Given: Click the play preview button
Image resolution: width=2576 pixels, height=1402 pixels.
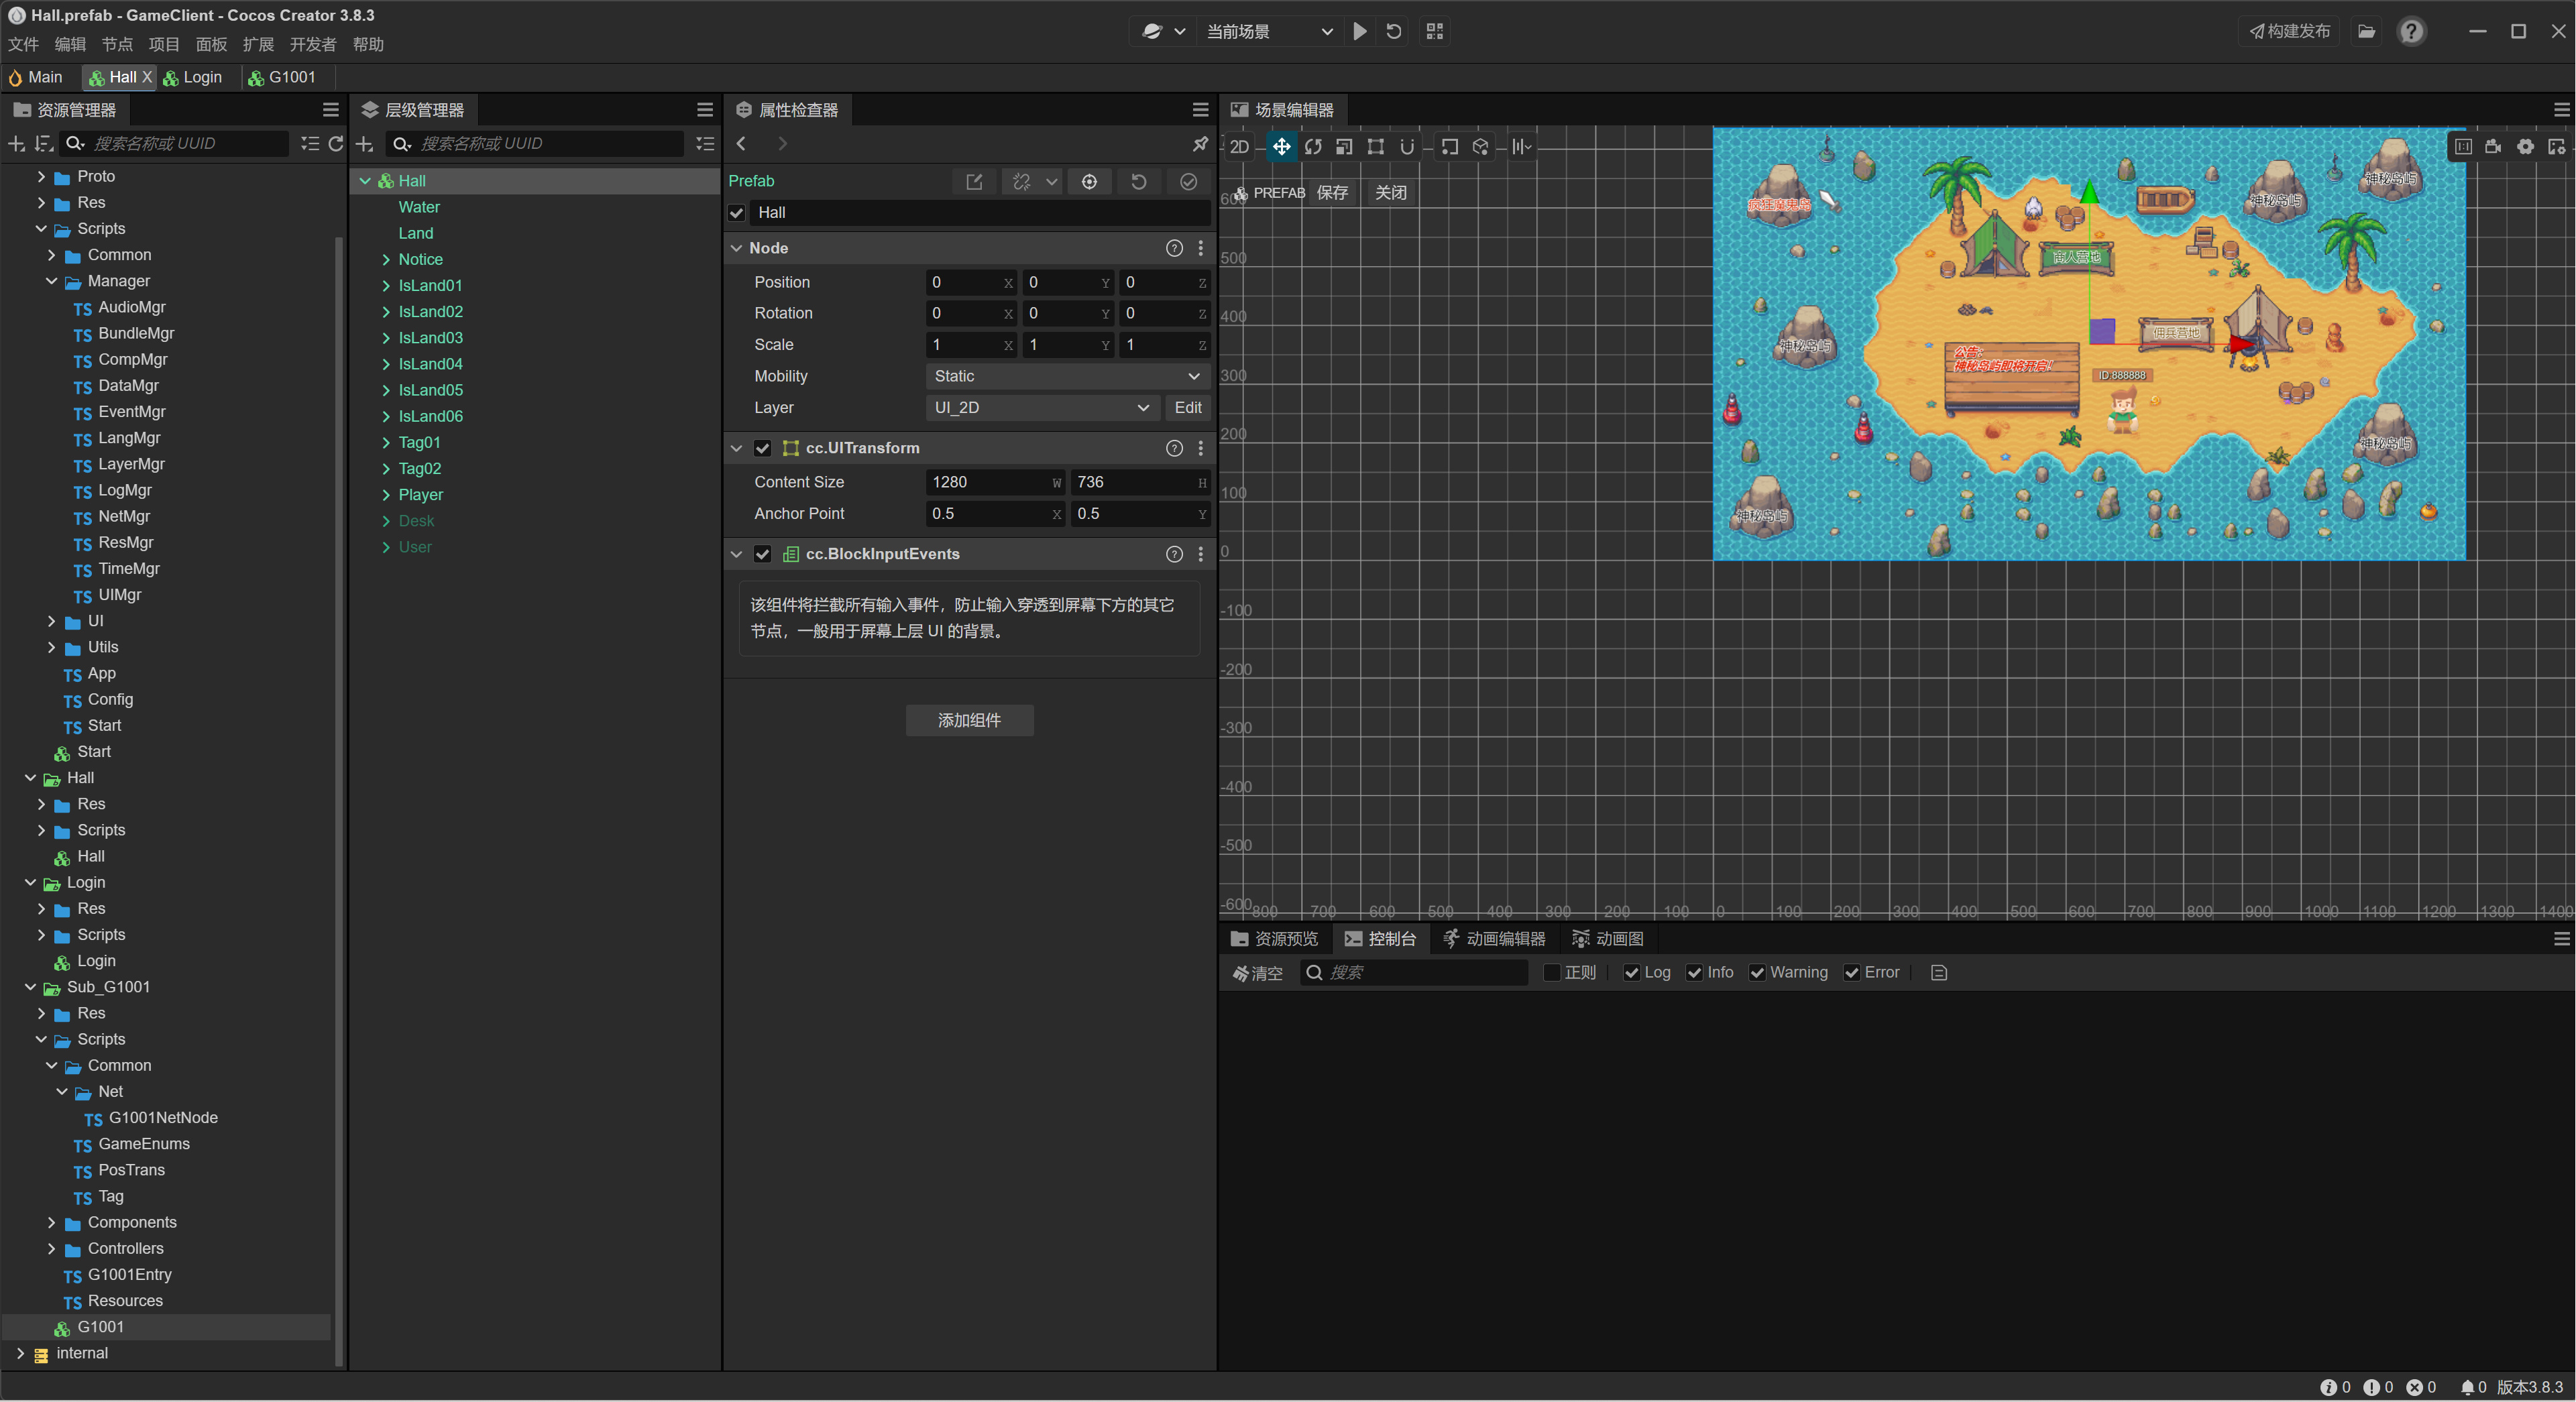Looking at the screenshot, I should (x=1359, y=31).
